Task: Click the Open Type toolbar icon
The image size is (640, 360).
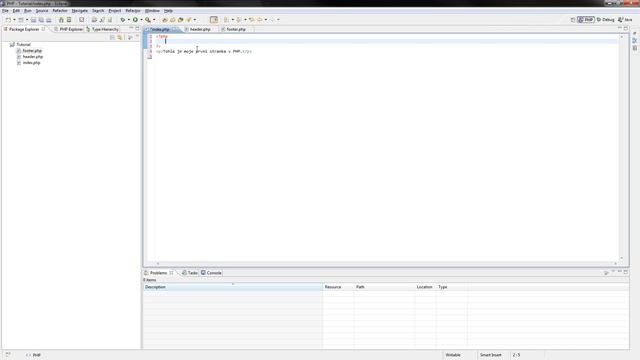Action: coord(164,20)
